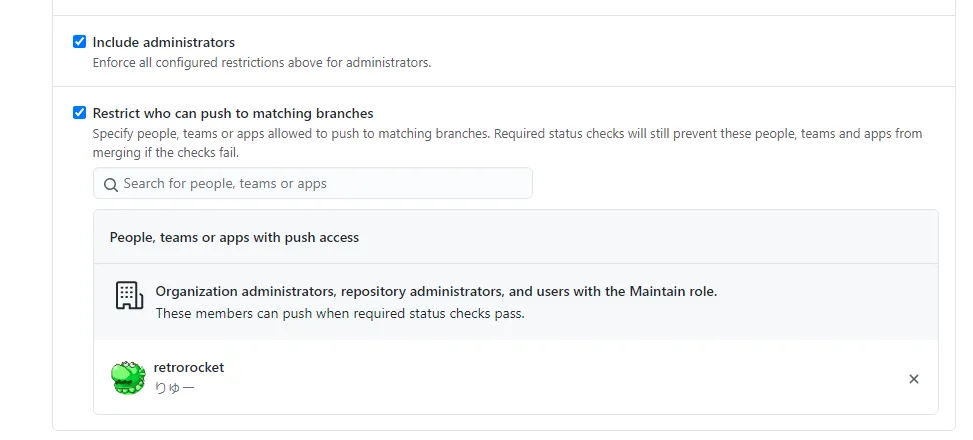Remove retrorocket from push access

tap(913, 379)
